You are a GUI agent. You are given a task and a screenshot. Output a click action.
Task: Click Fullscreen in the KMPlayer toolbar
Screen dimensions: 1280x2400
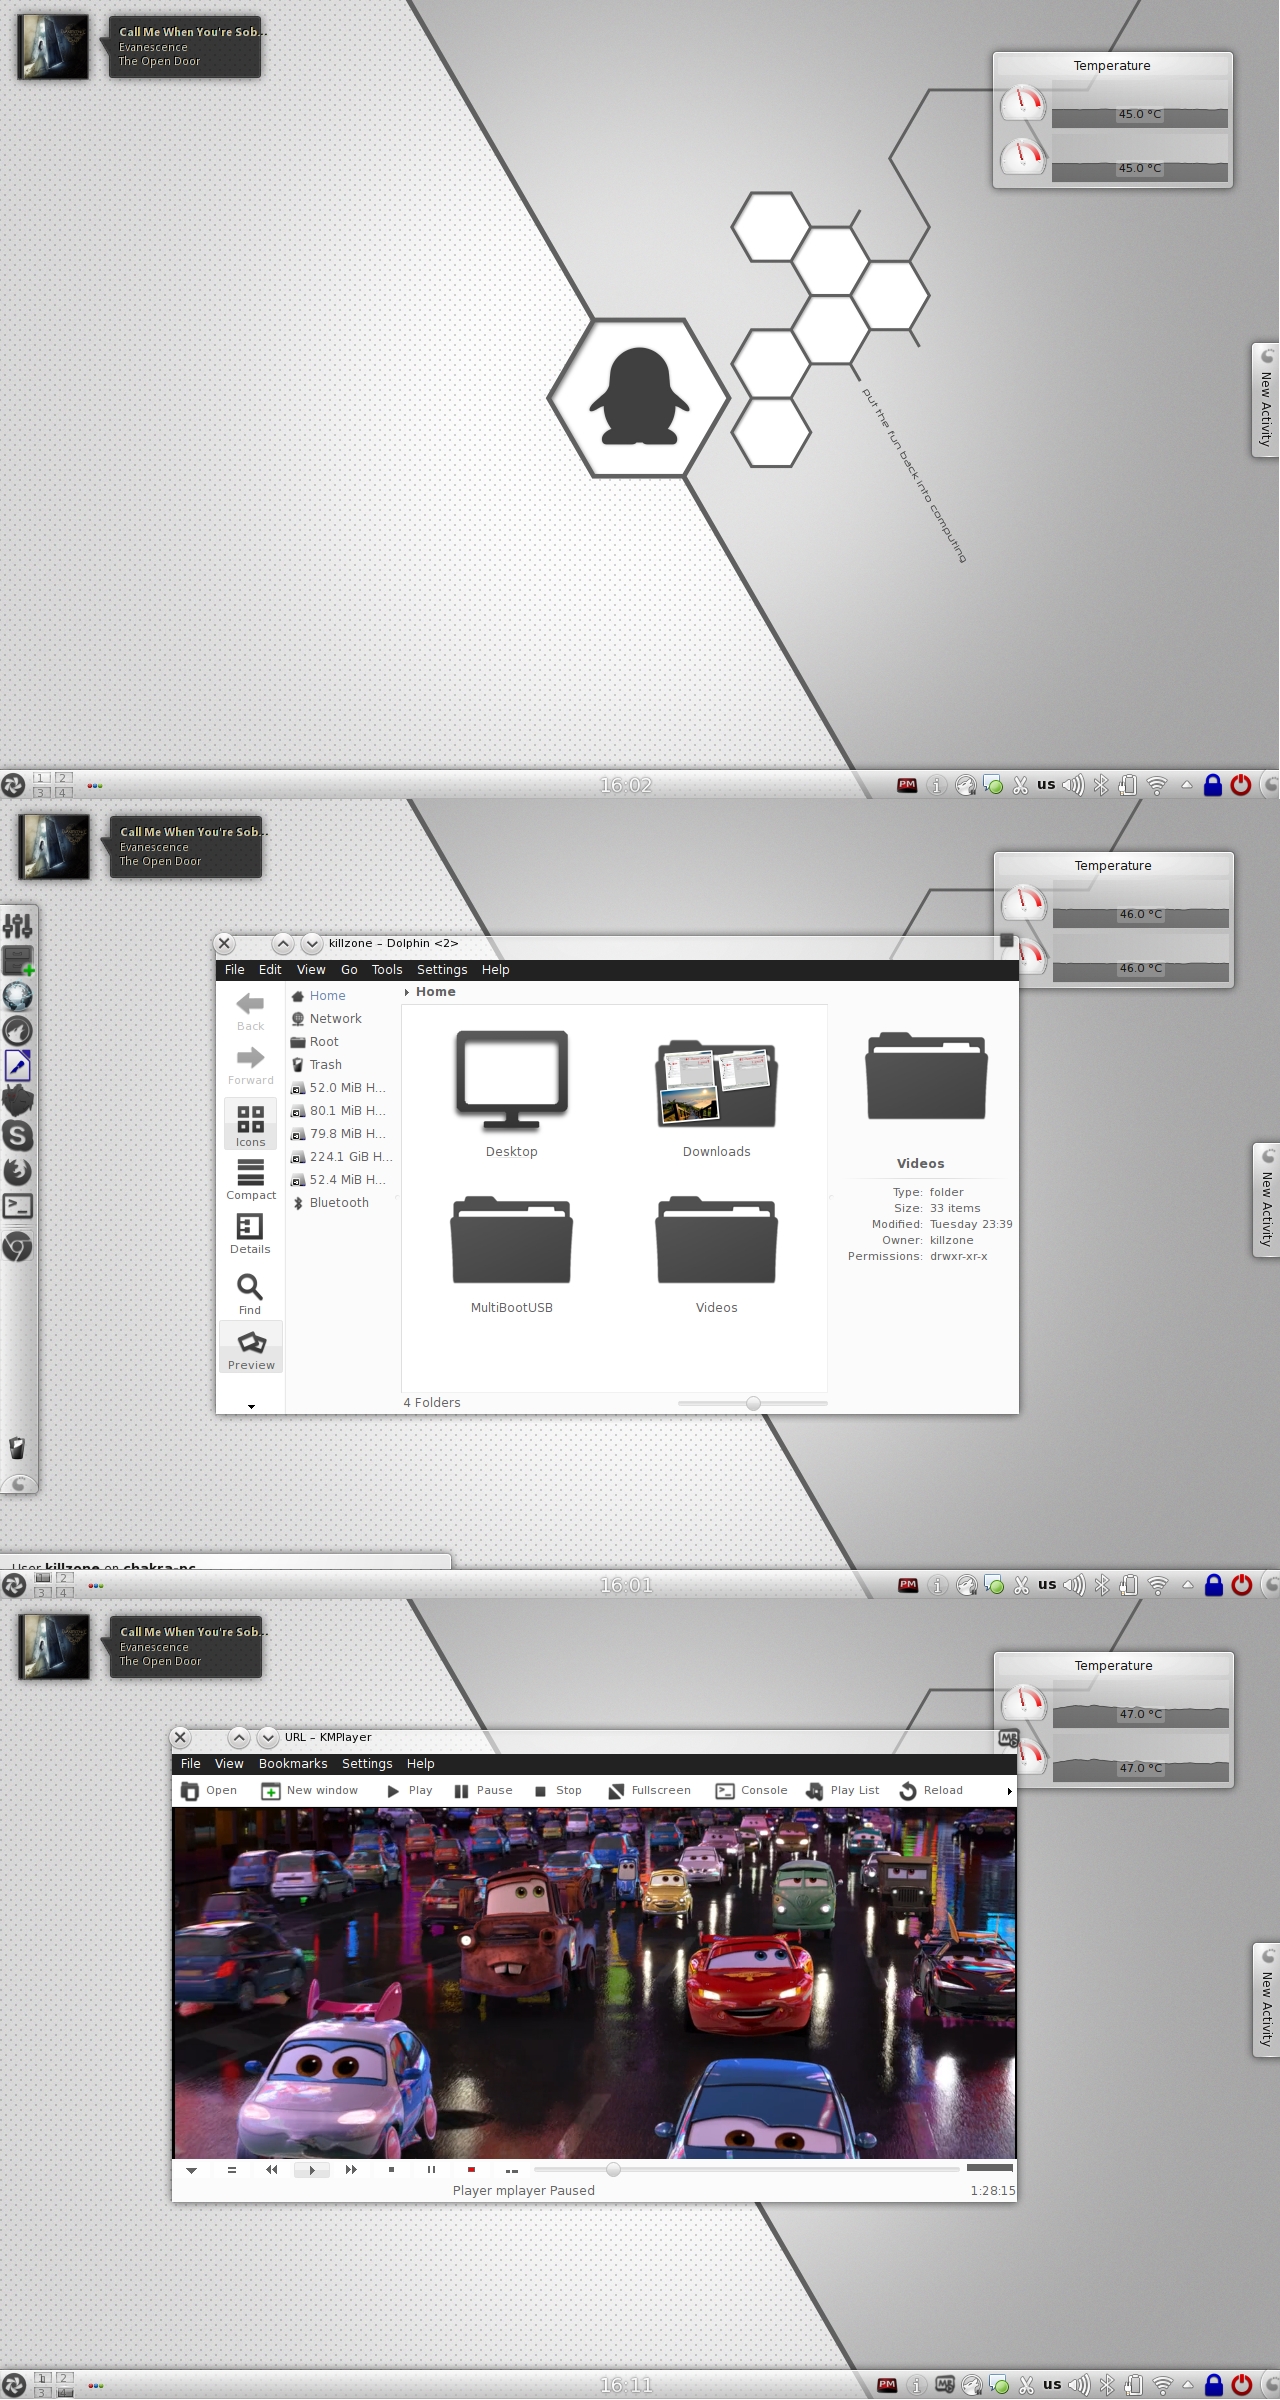(649, 1790)
